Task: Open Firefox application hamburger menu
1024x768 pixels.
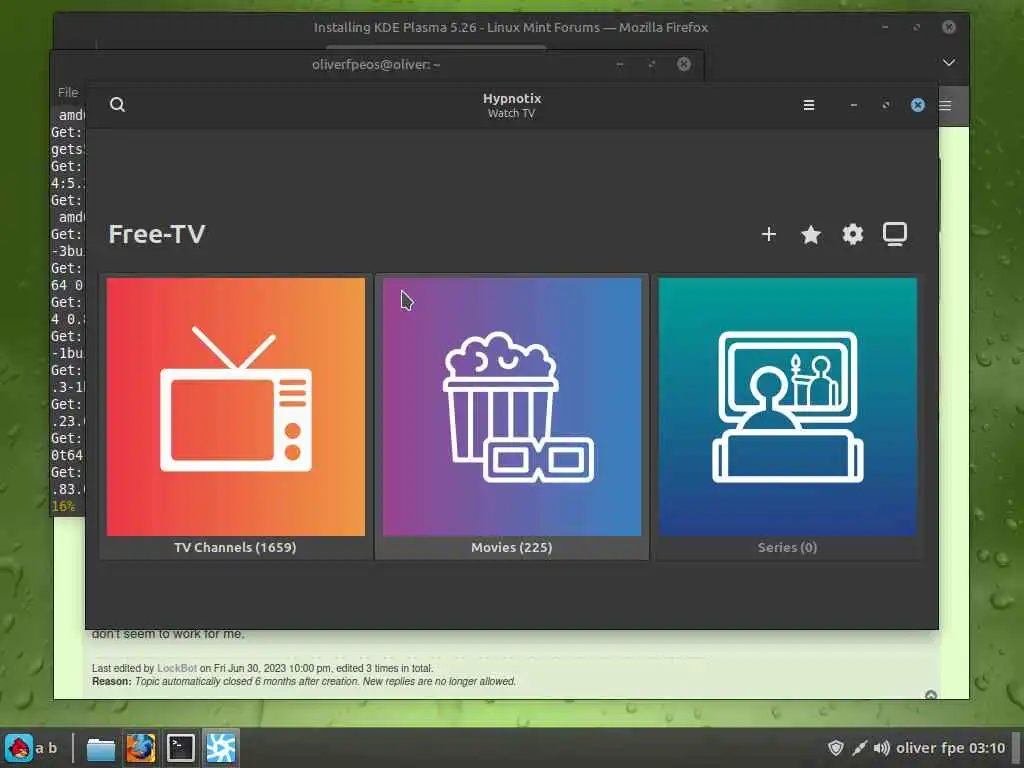Action: click(946, 105)
